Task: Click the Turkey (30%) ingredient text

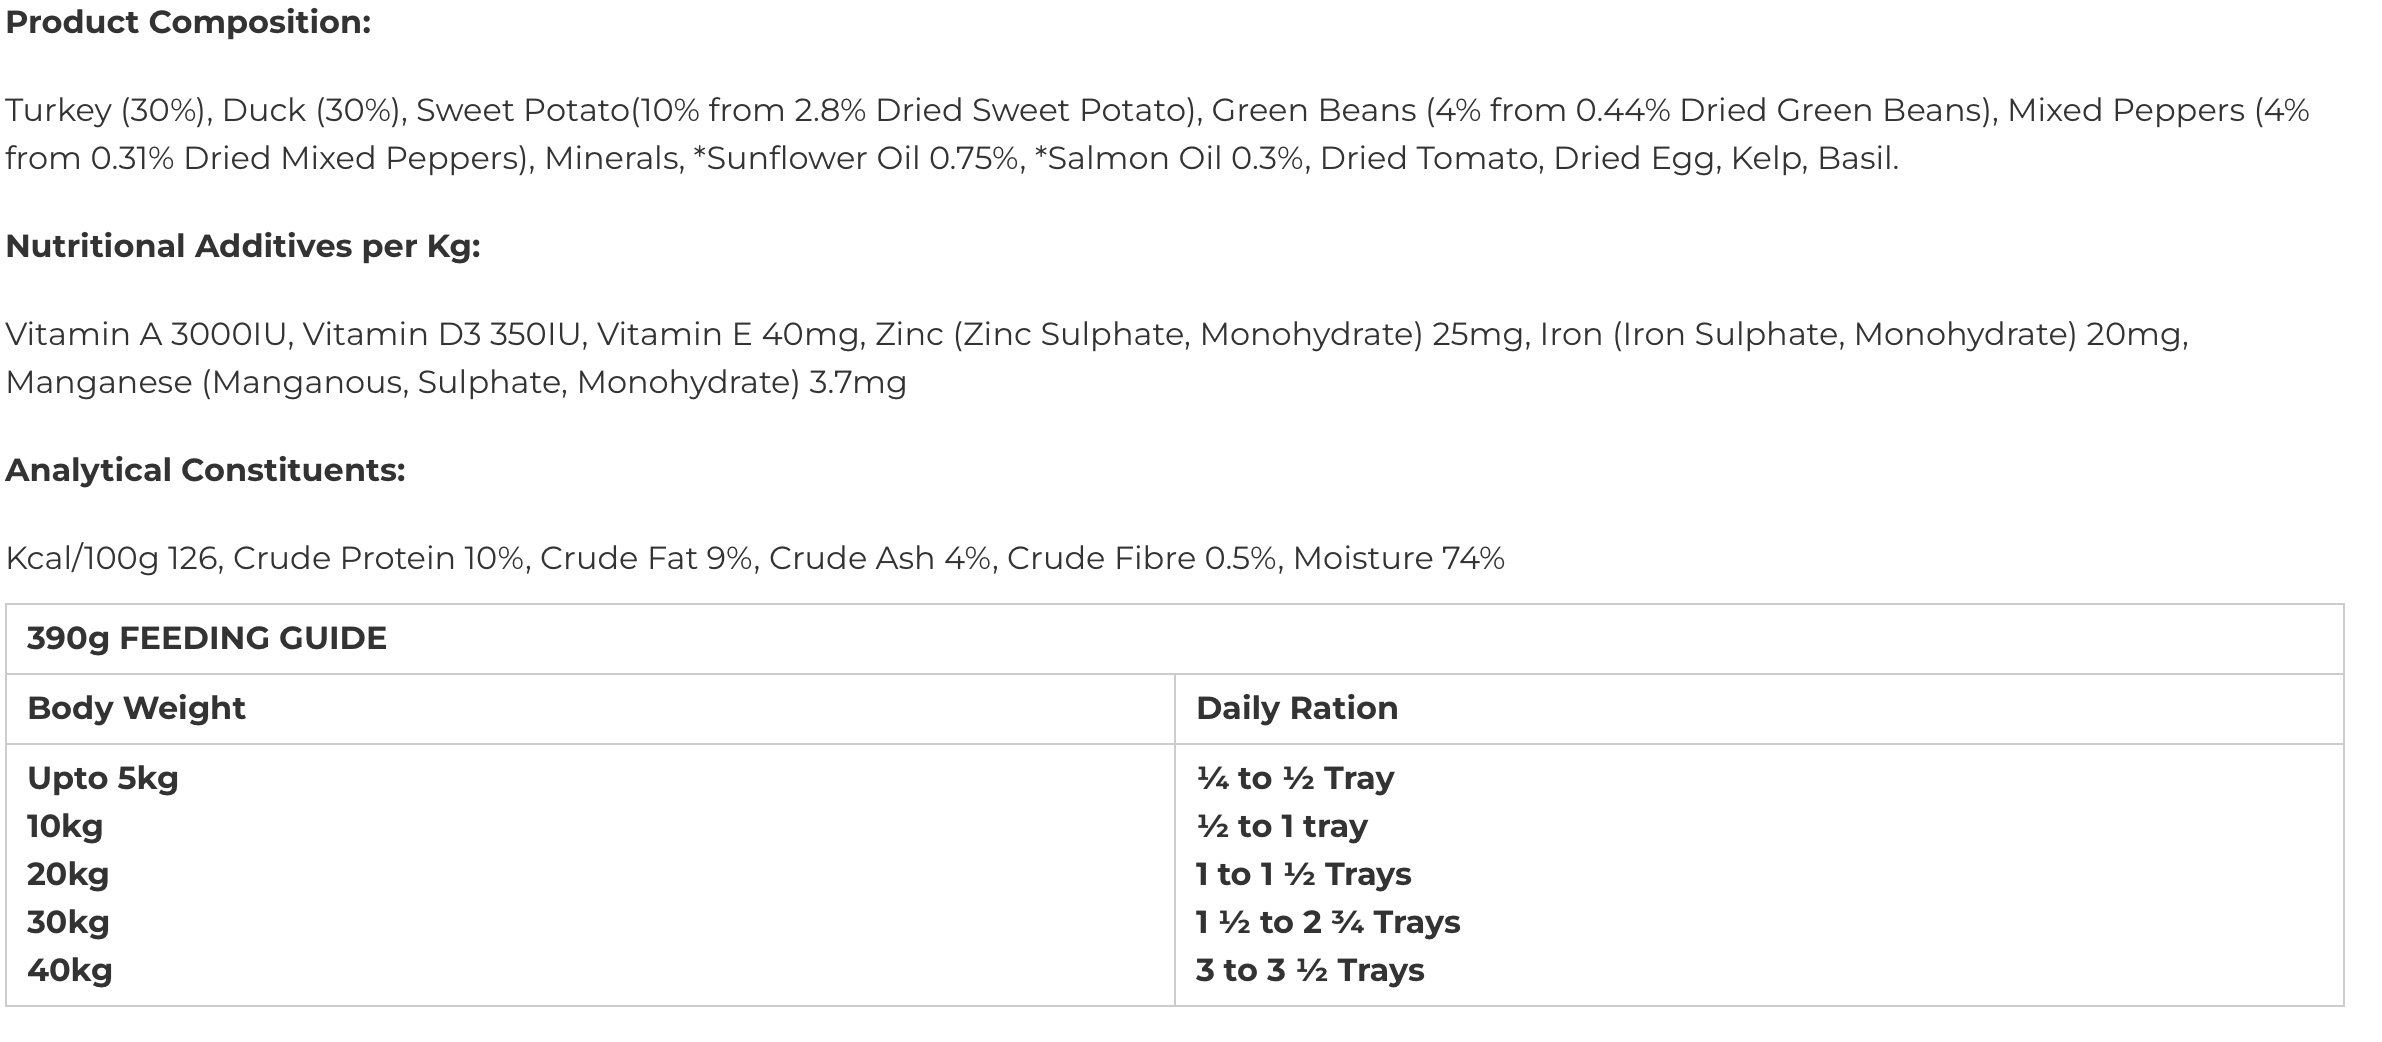Action: [108, 110]
